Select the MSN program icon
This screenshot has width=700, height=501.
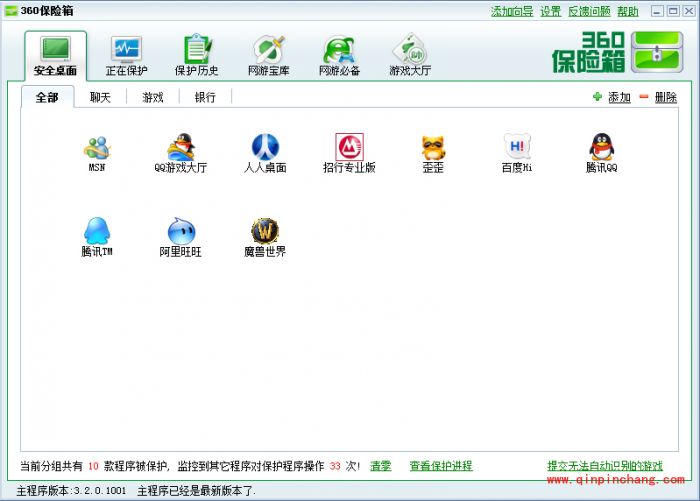[x=97, y=147]
